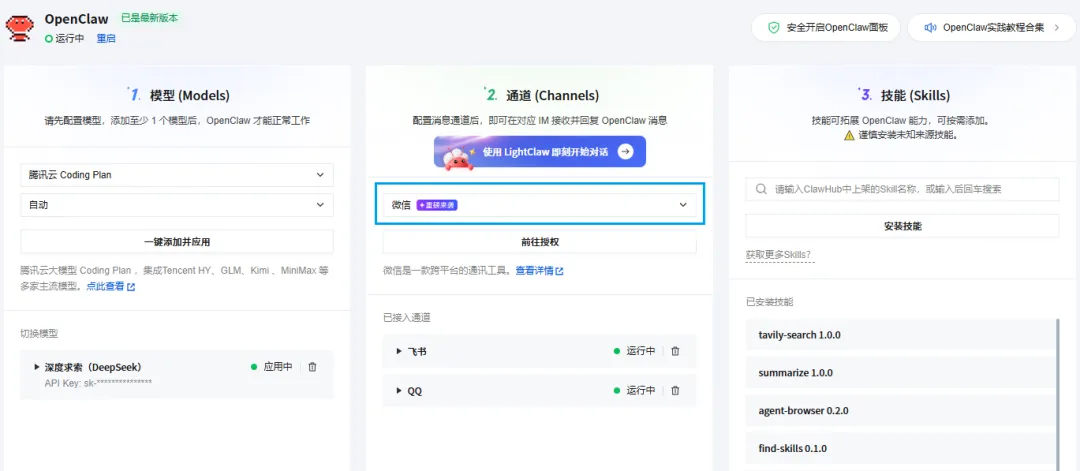This screenshot has height=471, width=1080.
Task: Click the warning triangle icon in Skills
Action: click(849, 136)
